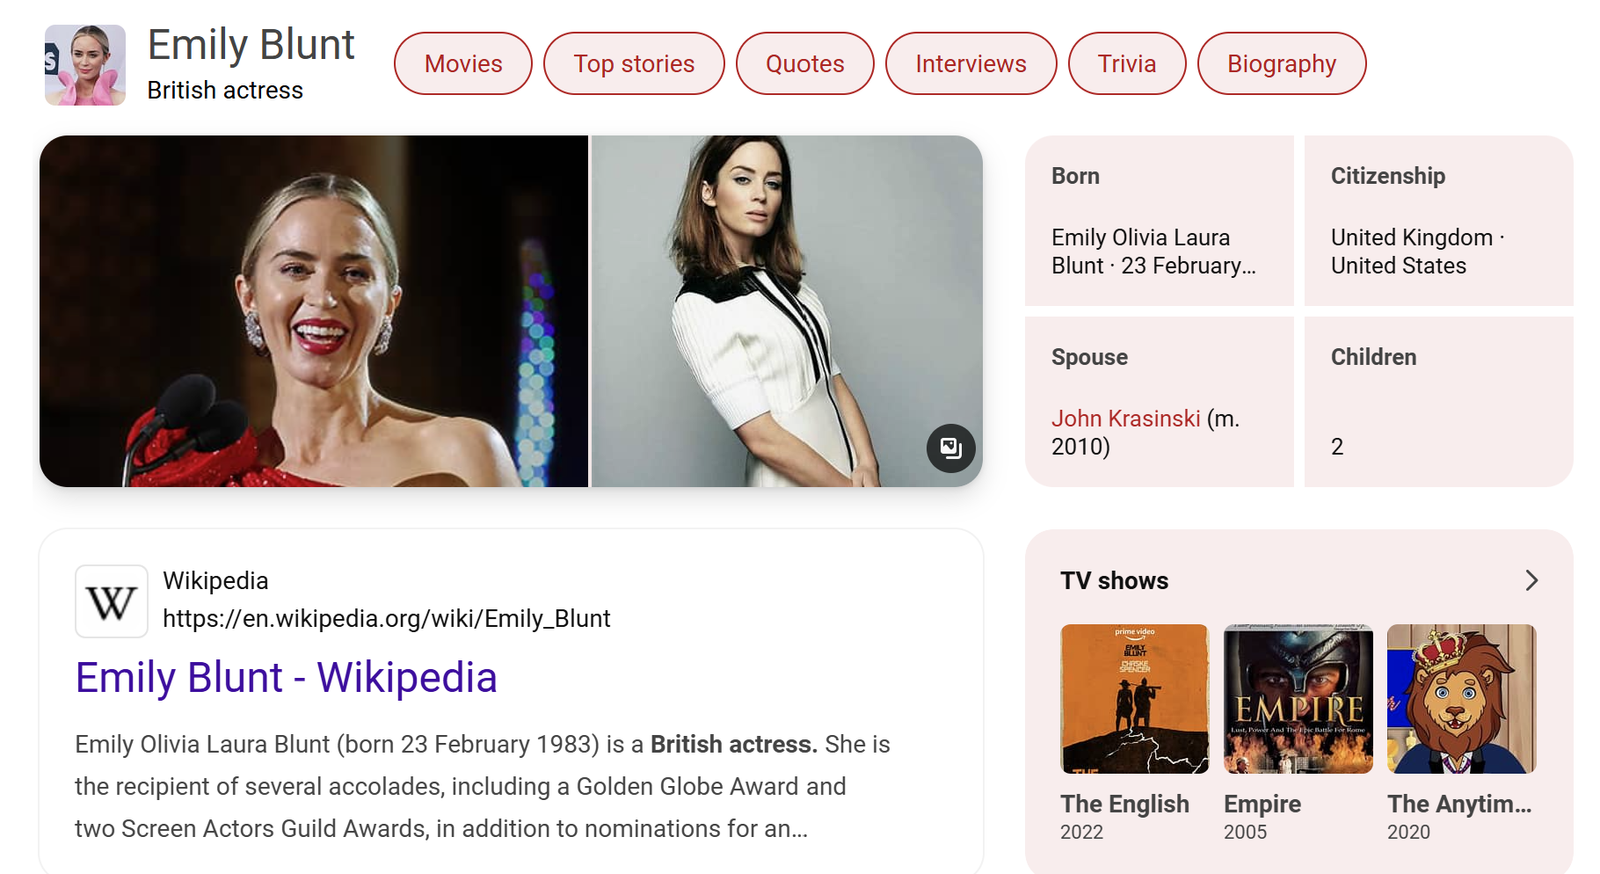Click the Born info card
This screenshot has width=1600, height=874.
[1159, 221]
